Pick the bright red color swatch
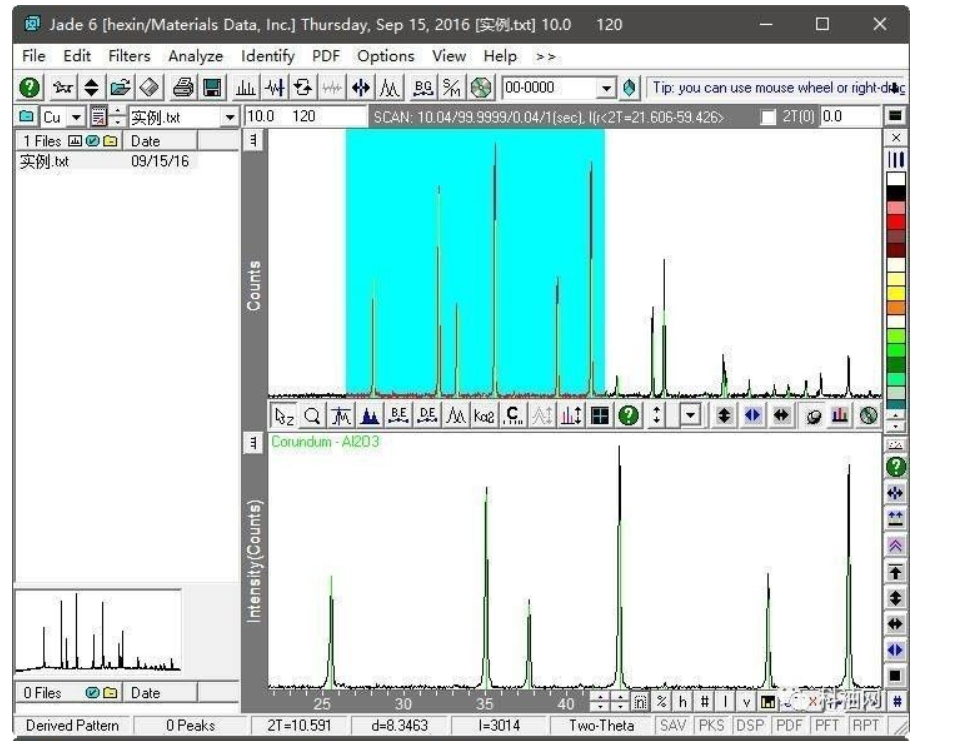 pyautogui.click(x=896, y=221)
